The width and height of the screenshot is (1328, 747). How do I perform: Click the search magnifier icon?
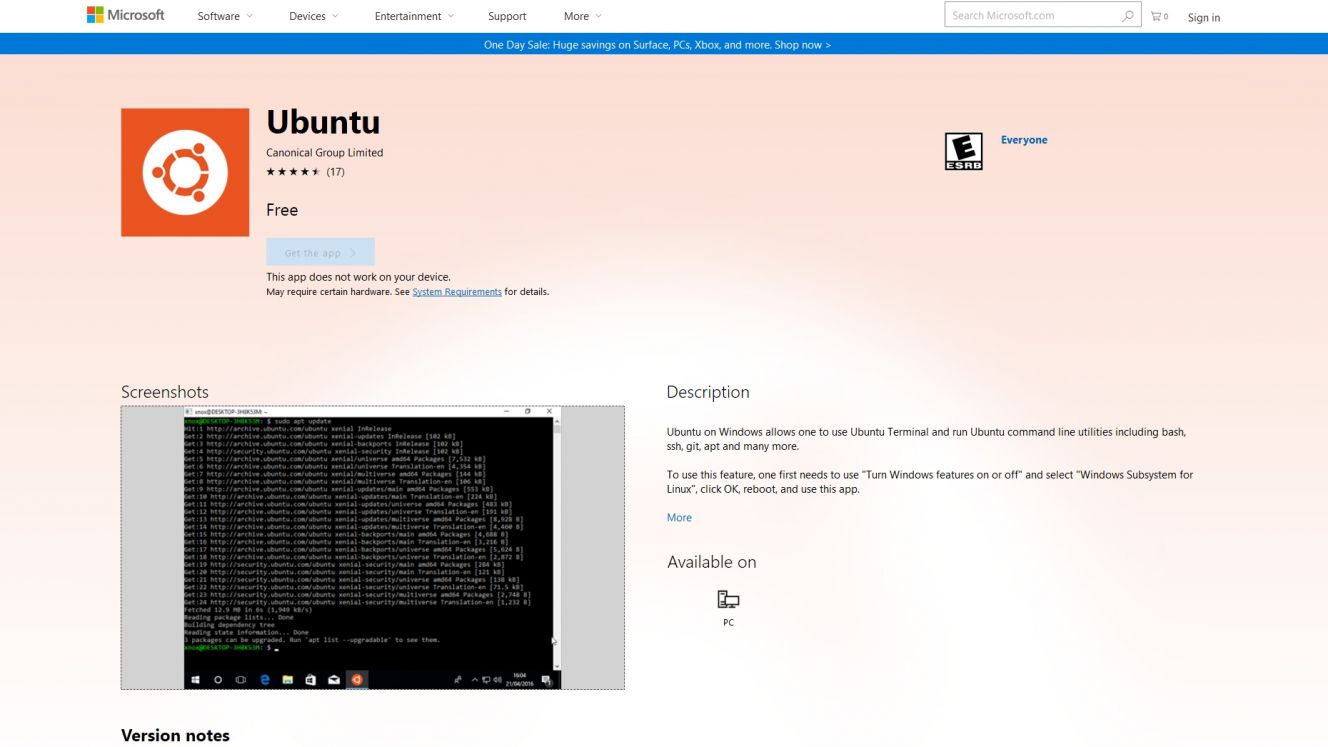(x=1128, y=15)
